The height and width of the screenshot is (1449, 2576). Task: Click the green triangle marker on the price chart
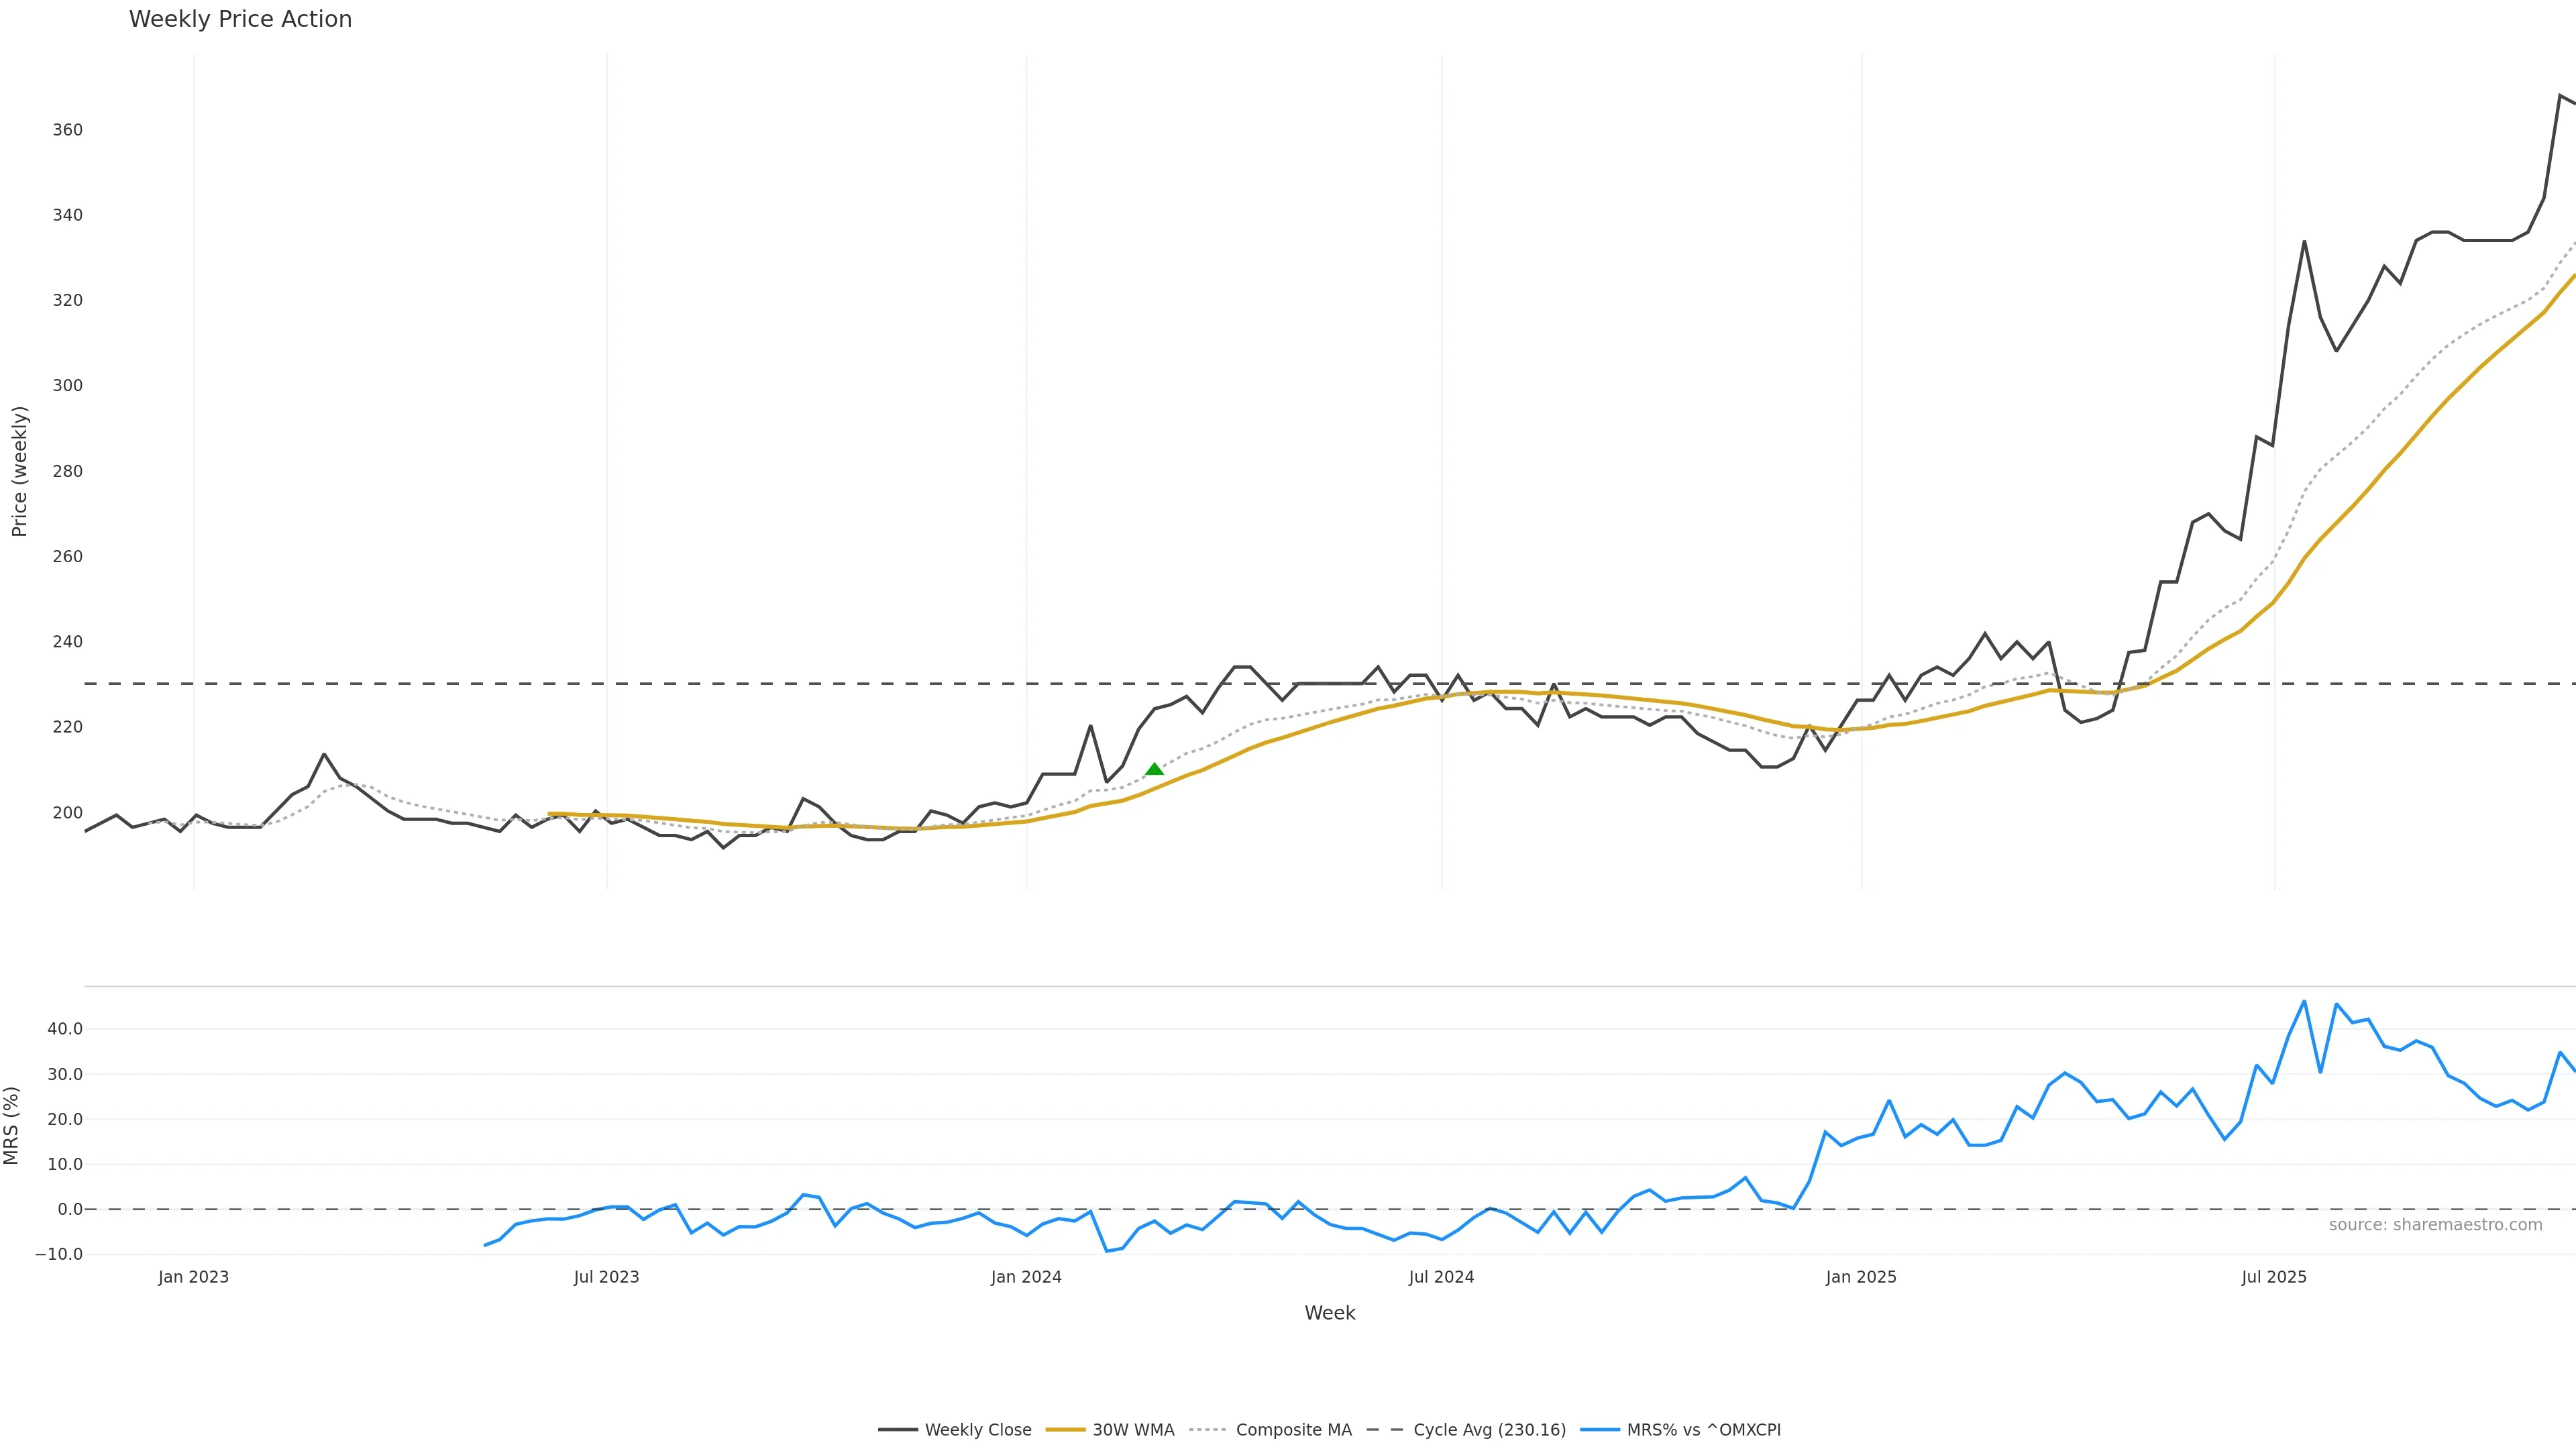click(x=1154, y=769)
